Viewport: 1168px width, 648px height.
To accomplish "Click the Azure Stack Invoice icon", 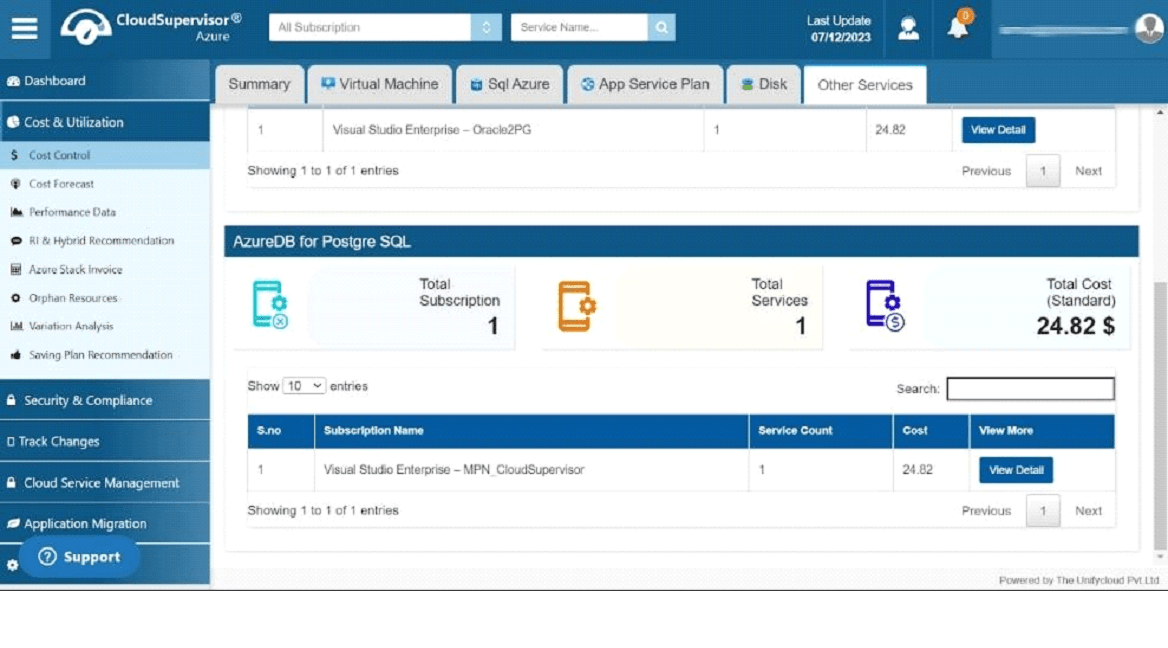I will (16, 270).
